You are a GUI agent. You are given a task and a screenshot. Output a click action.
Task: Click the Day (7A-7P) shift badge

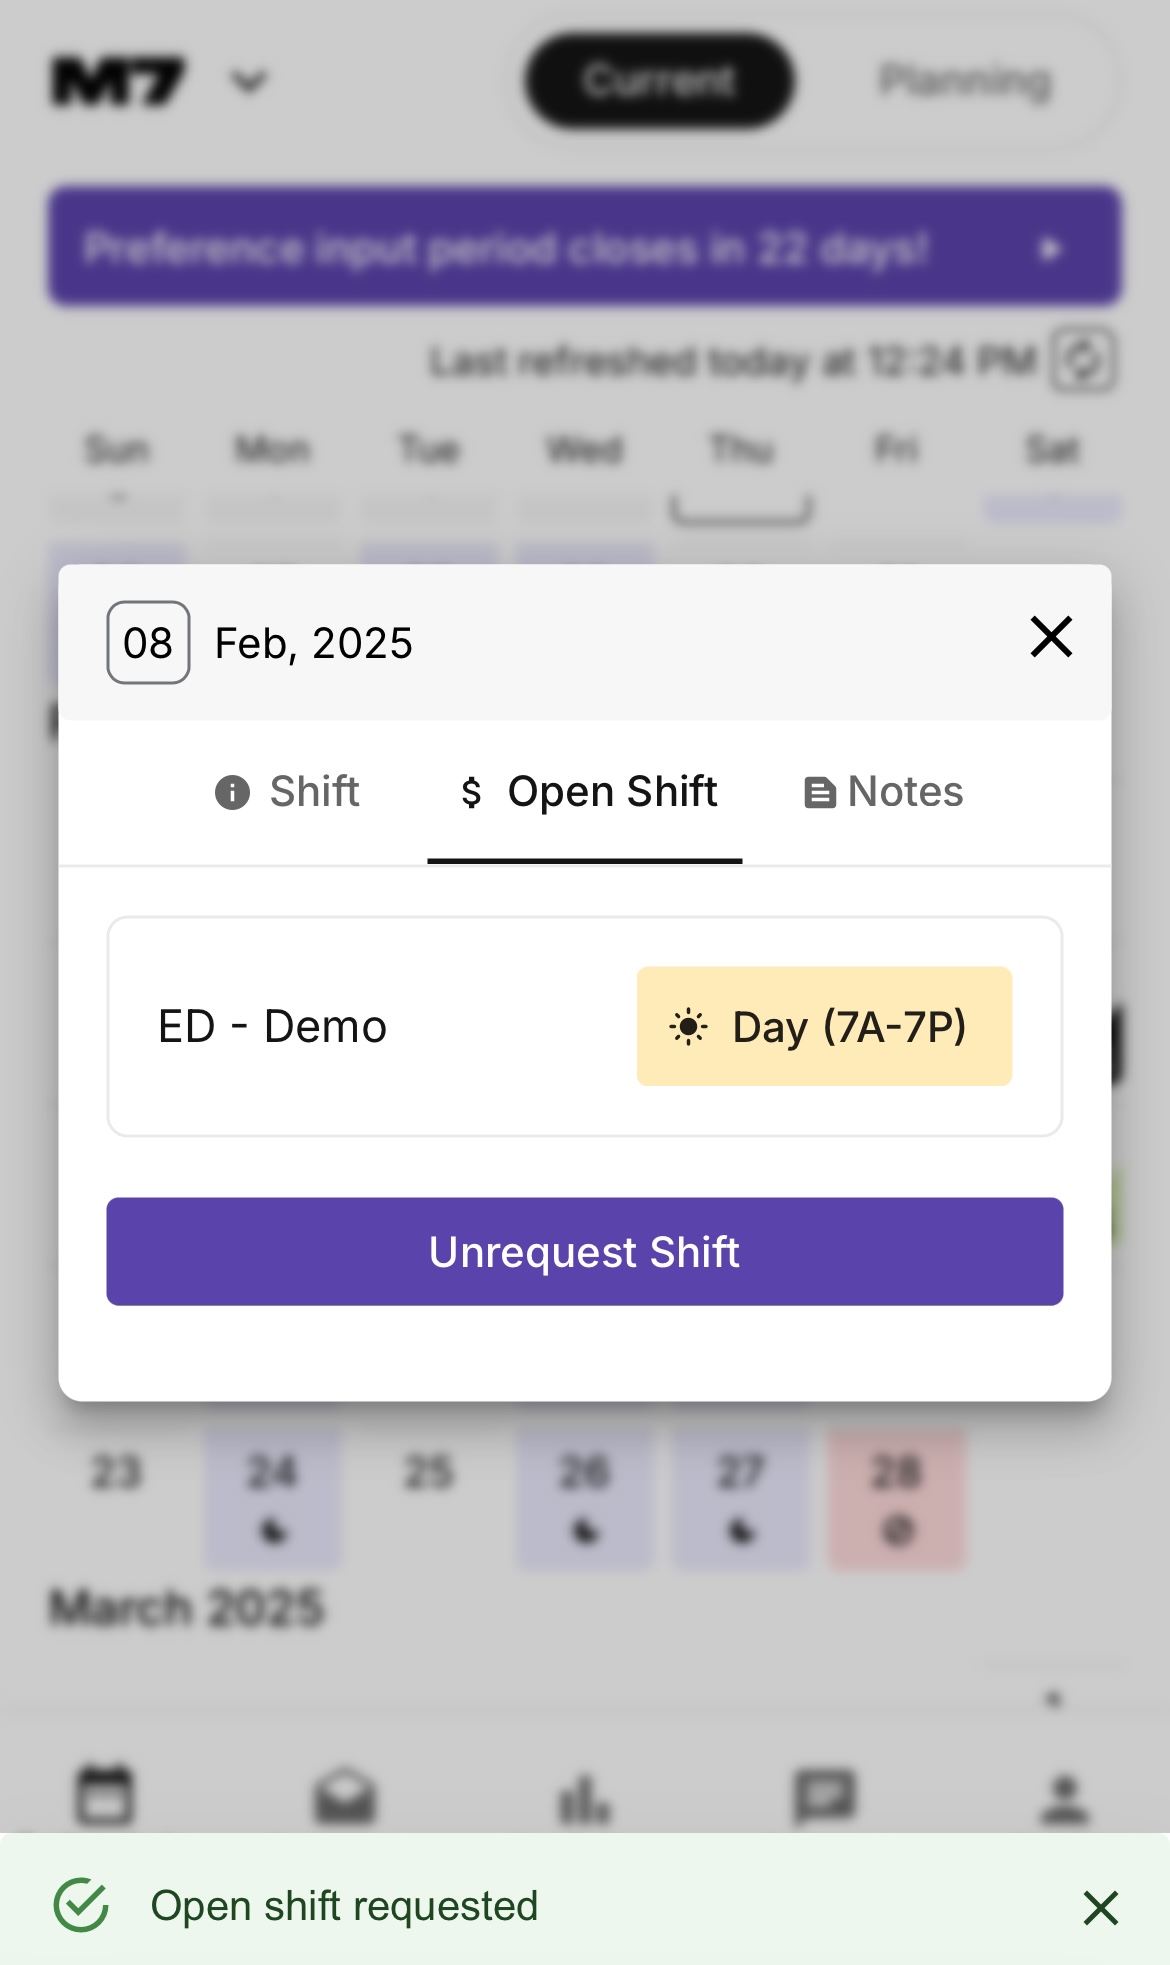click(824, 1026)
